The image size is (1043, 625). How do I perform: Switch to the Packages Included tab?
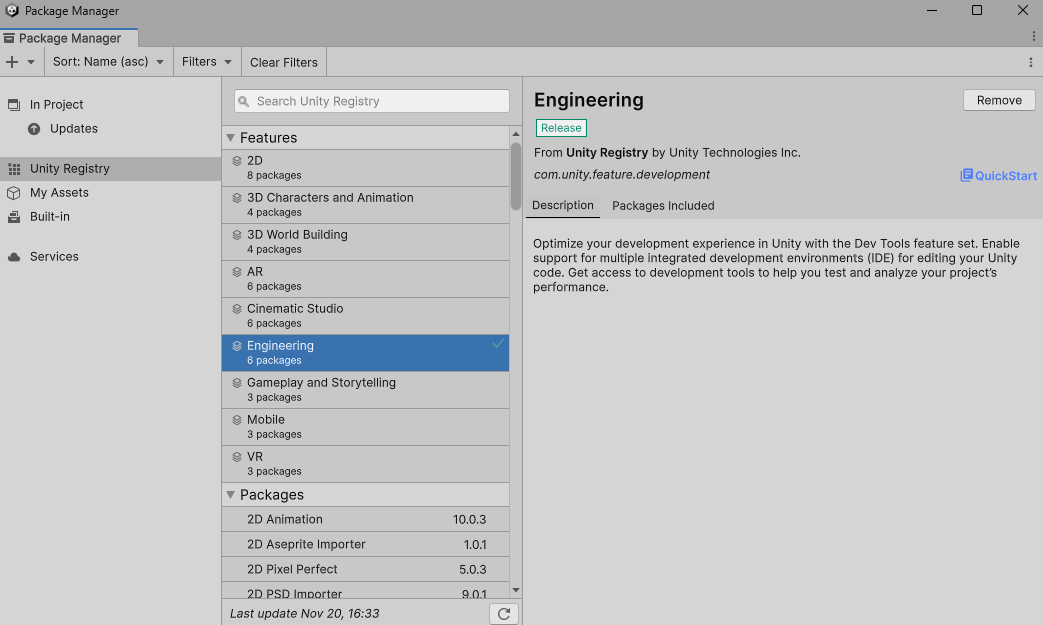click(663, 206)
